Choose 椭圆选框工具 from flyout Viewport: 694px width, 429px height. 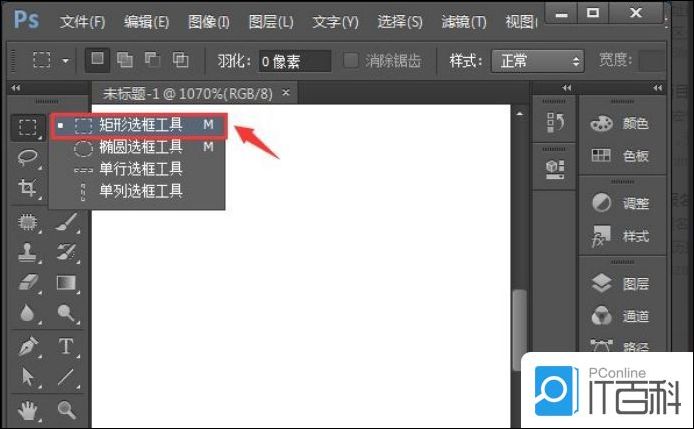[x=139, y=147]
